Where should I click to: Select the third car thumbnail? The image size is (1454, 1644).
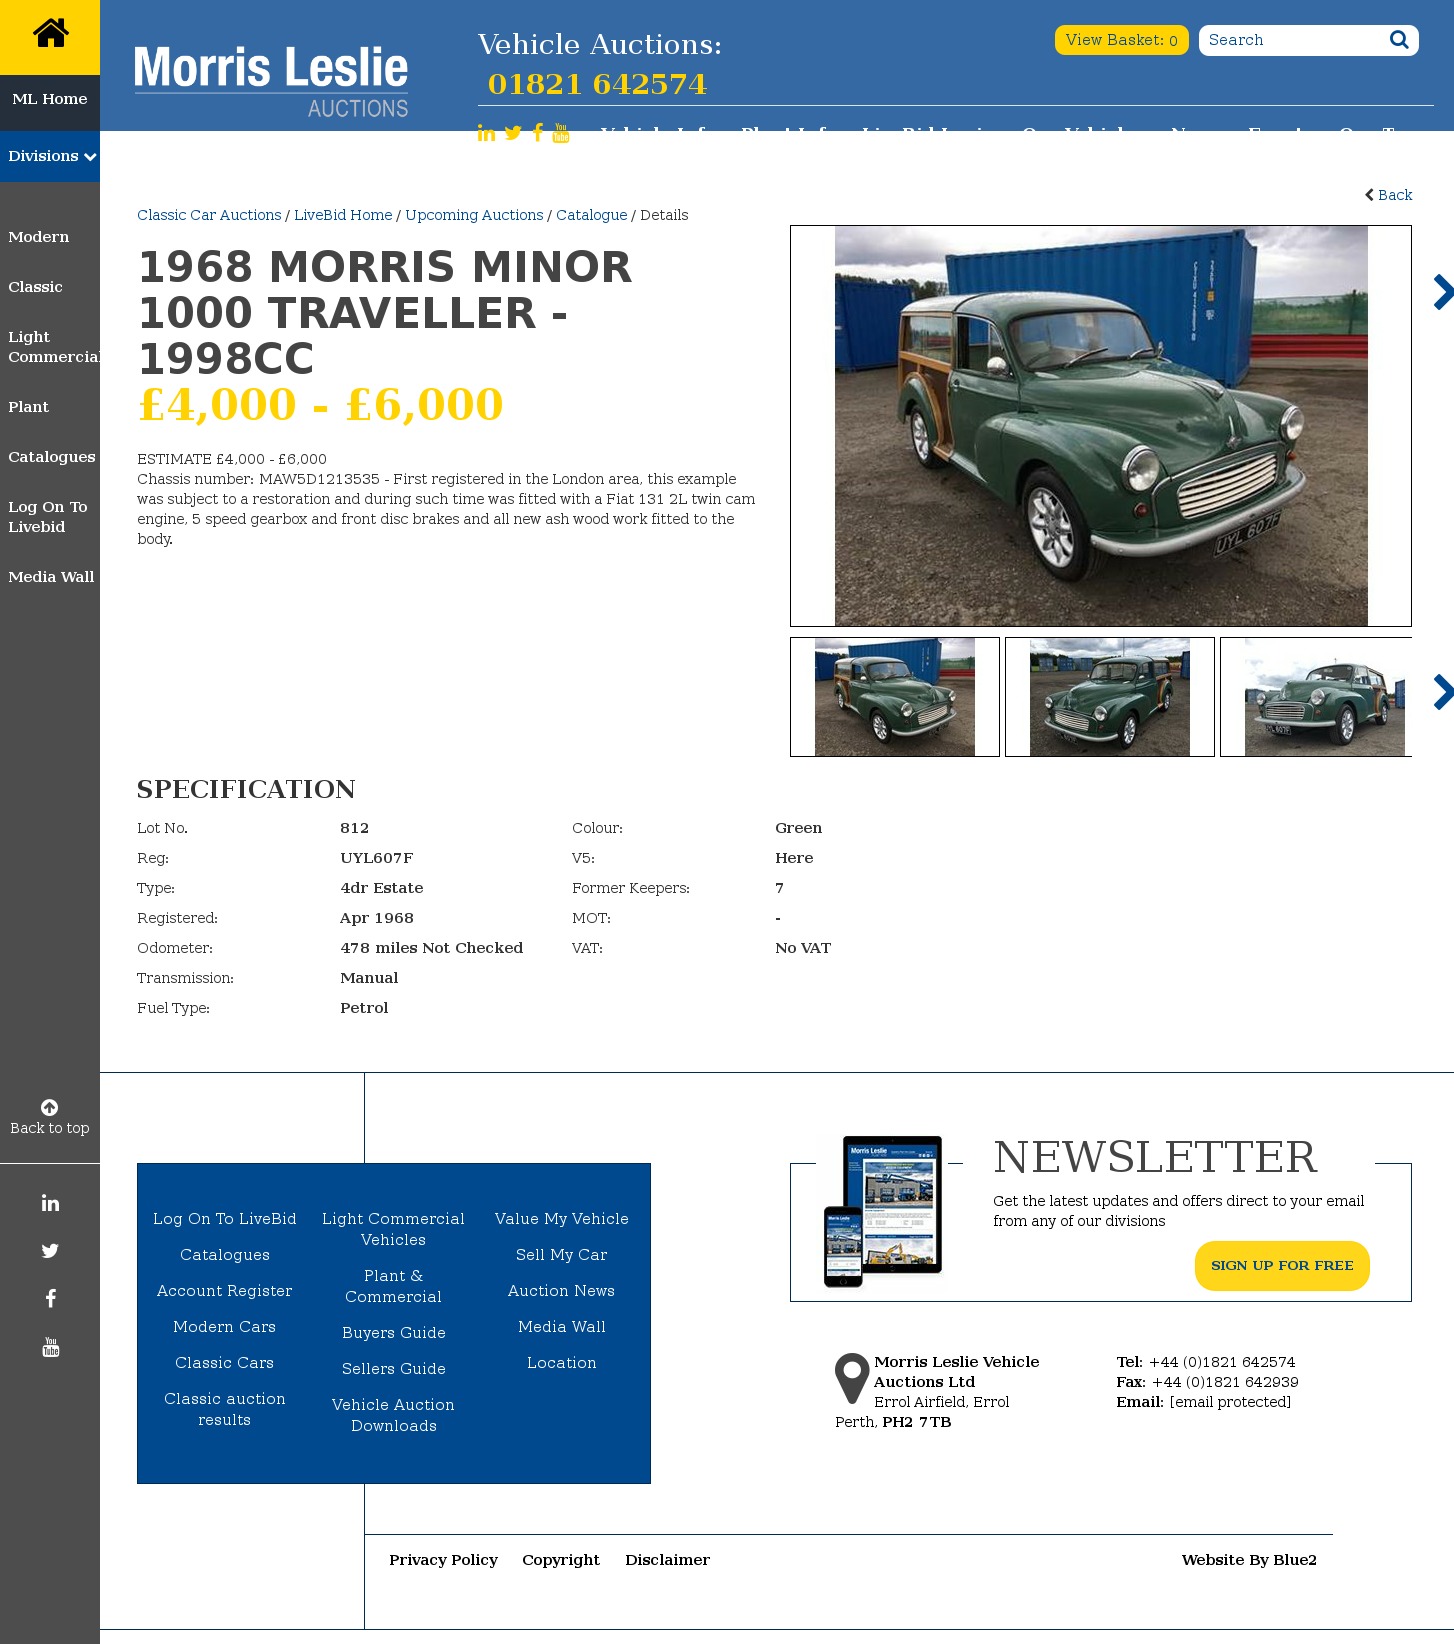1316,697
